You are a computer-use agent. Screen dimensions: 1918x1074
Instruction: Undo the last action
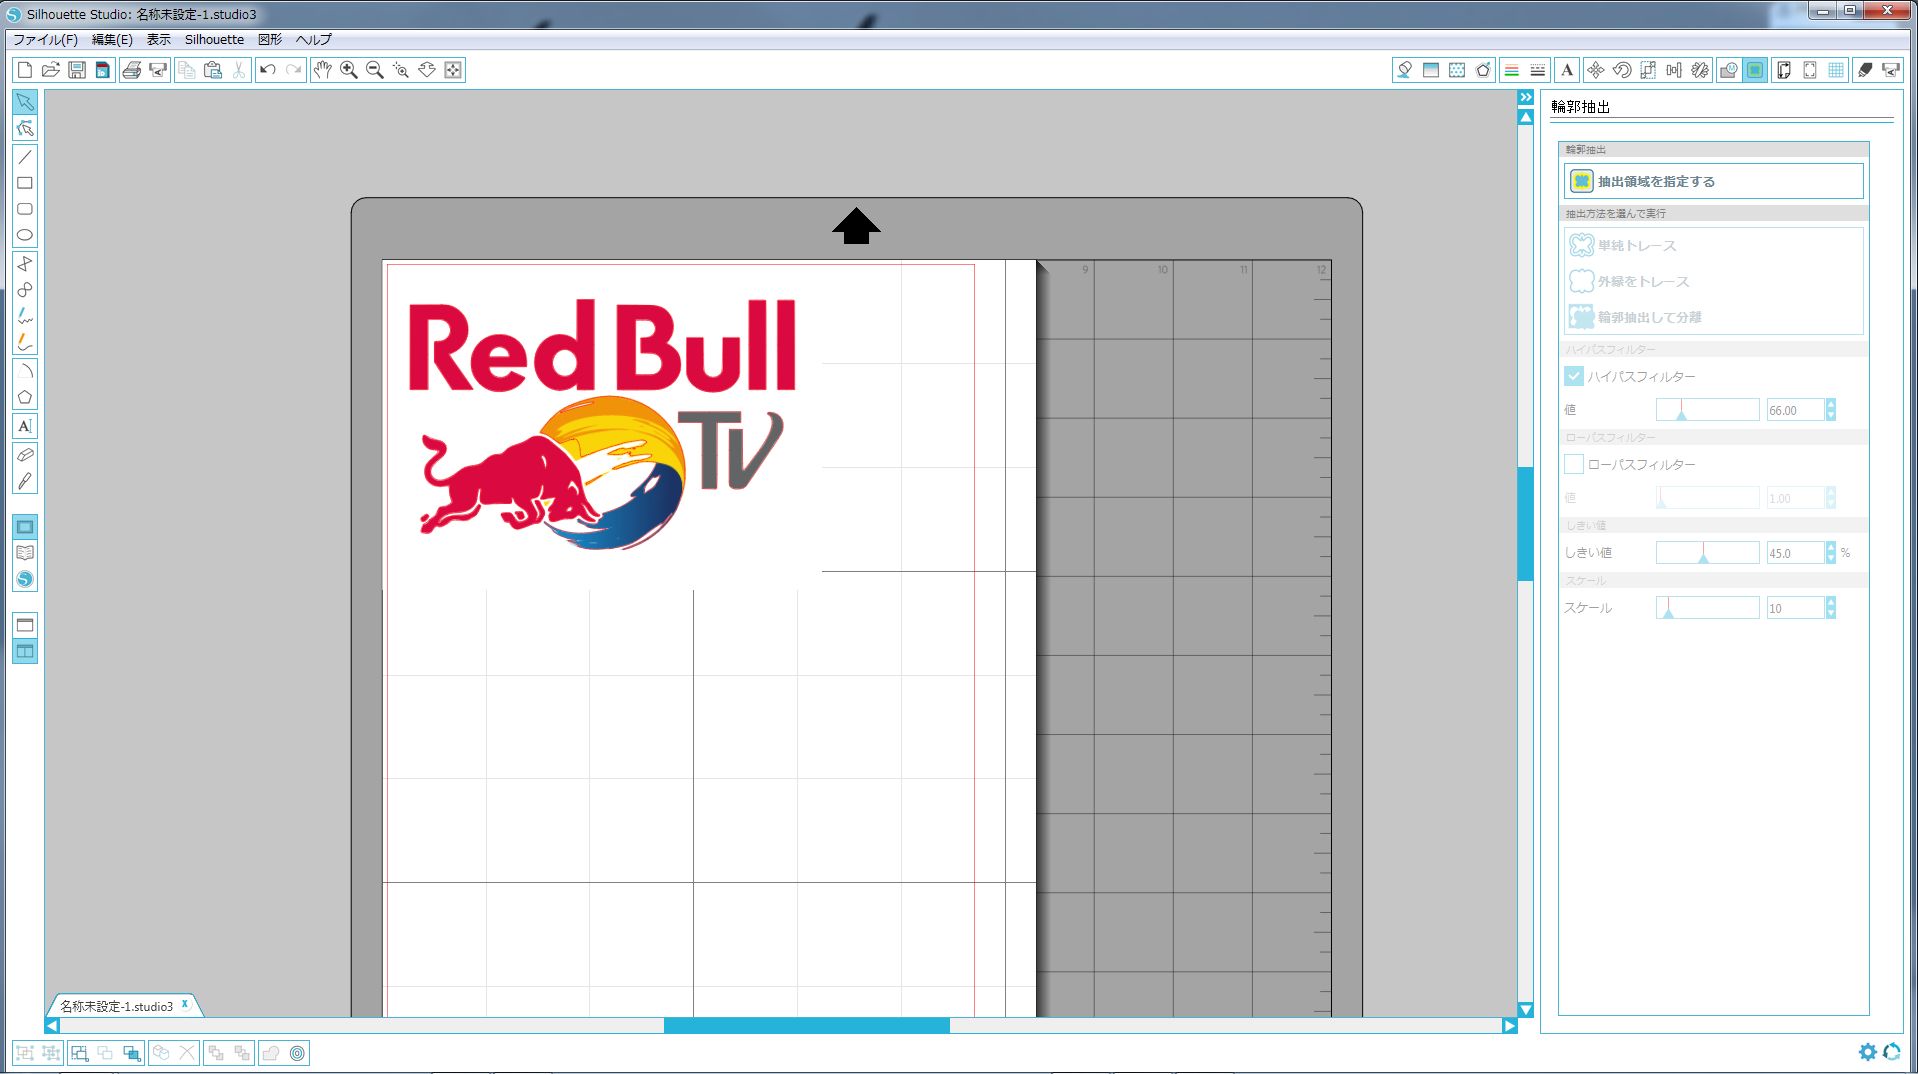[267, 70]
